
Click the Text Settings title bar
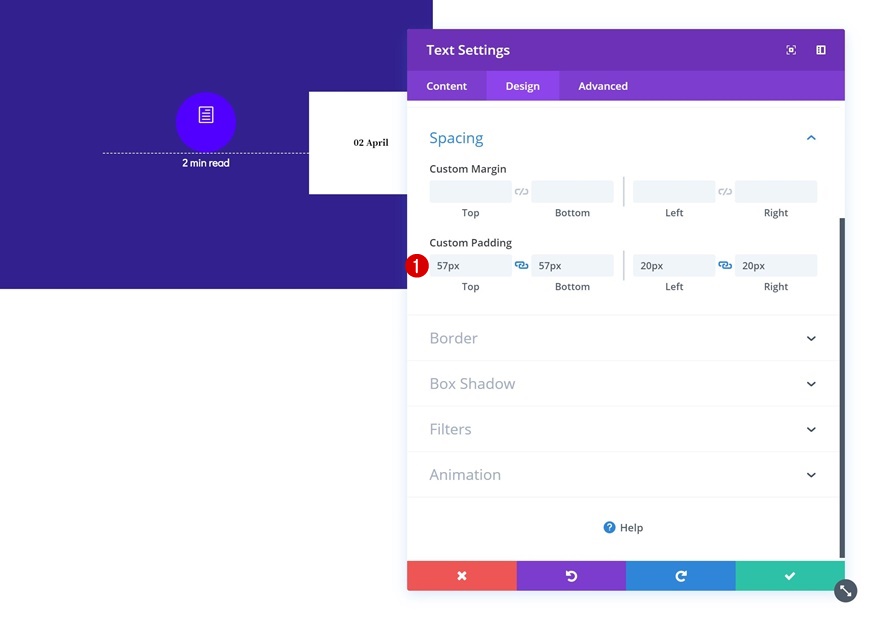626,50
